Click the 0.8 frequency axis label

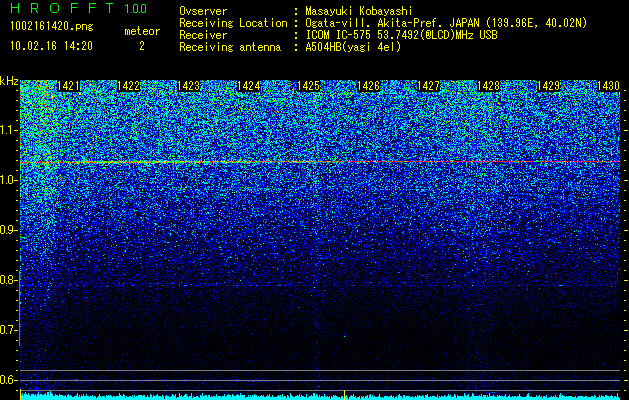click(x=9, y=280)
